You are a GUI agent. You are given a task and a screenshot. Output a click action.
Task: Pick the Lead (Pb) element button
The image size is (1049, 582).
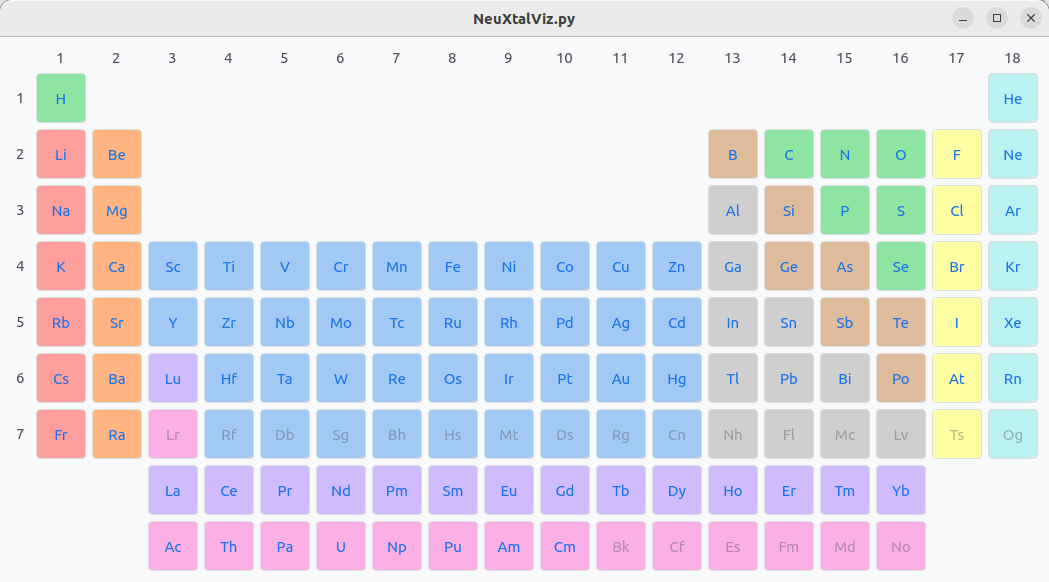tap(789, 378)
